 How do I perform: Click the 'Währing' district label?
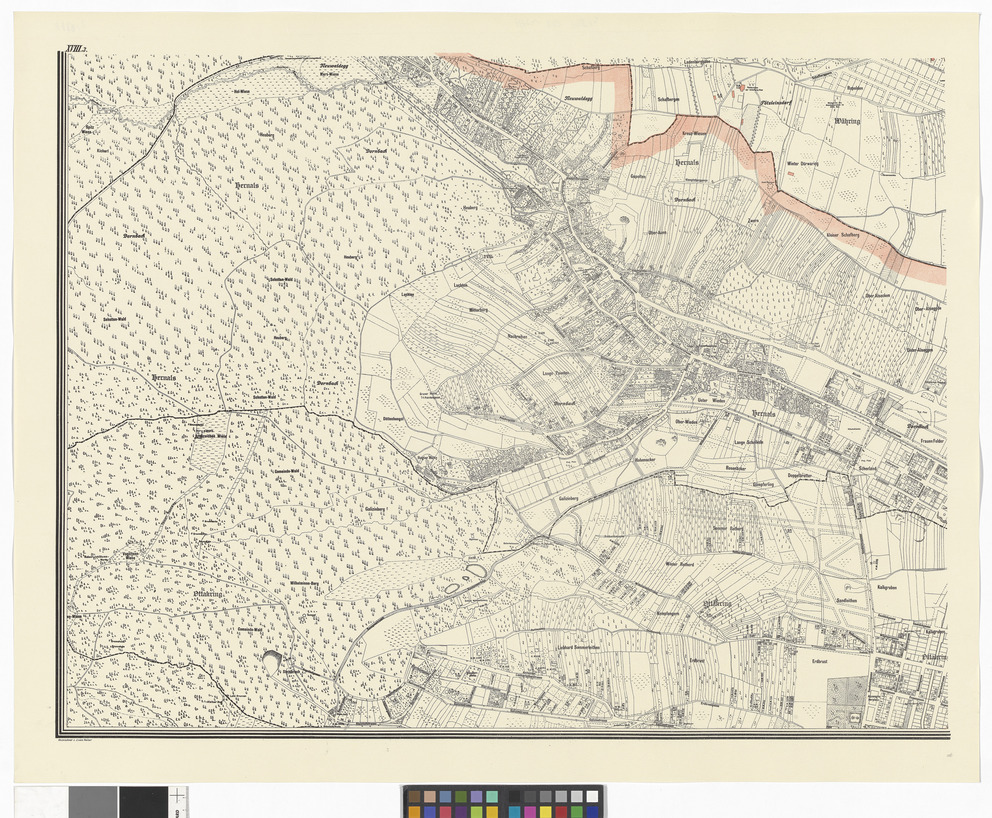pyautogui.click(x=846, y=120)
